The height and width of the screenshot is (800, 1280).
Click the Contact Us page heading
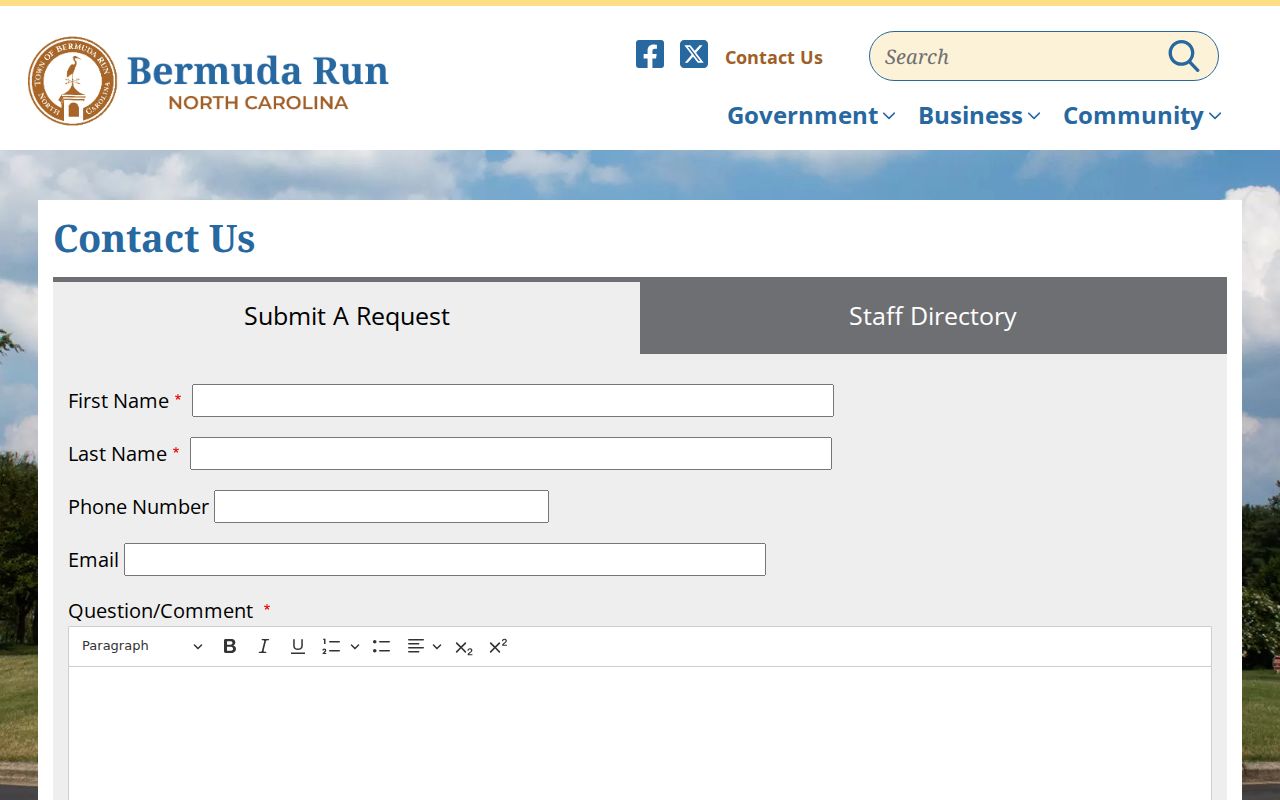tap(155, 239)
